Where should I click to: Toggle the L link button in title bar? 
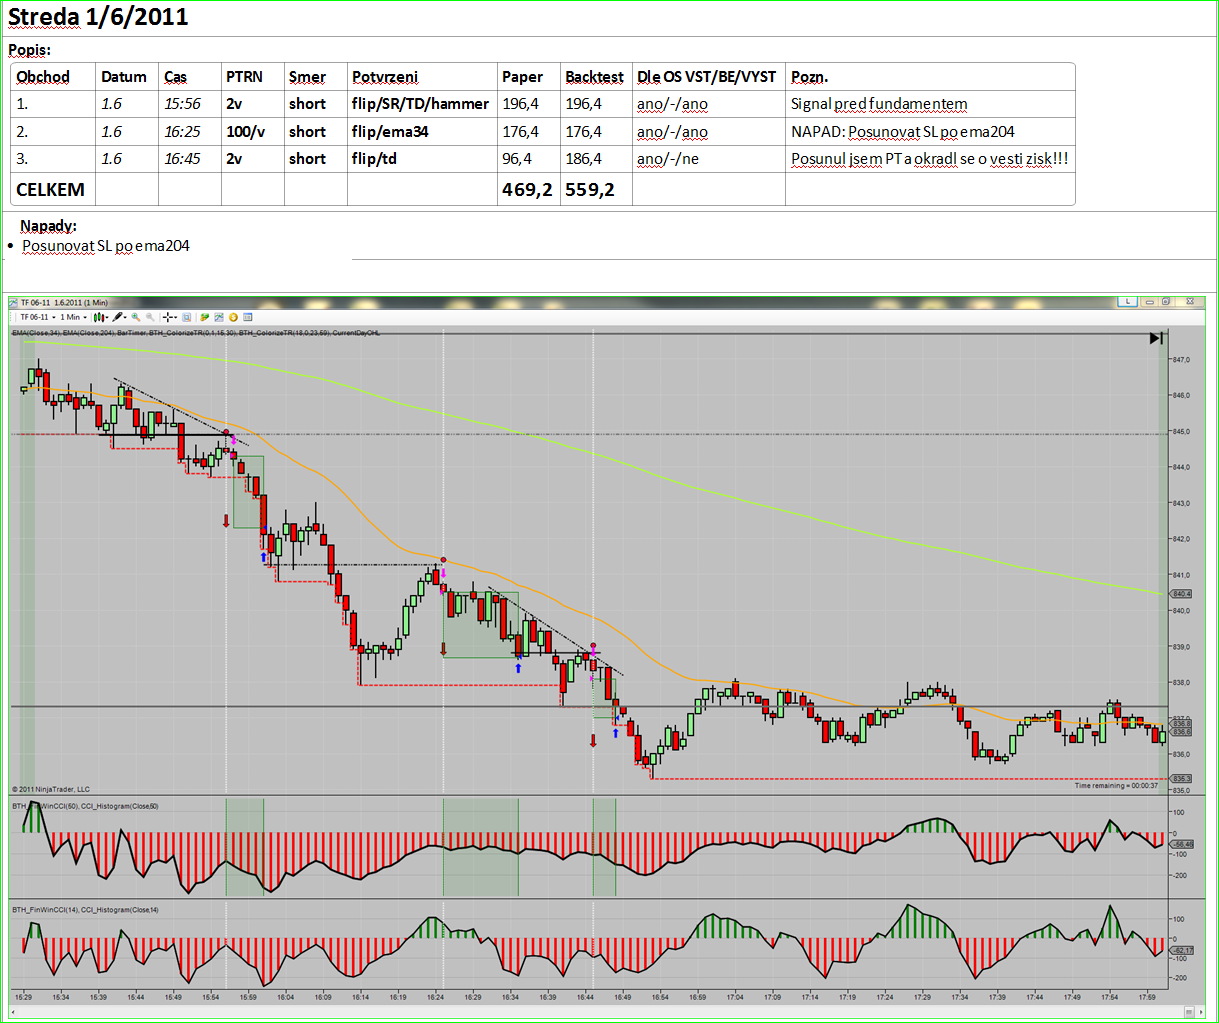(1127, 301)
